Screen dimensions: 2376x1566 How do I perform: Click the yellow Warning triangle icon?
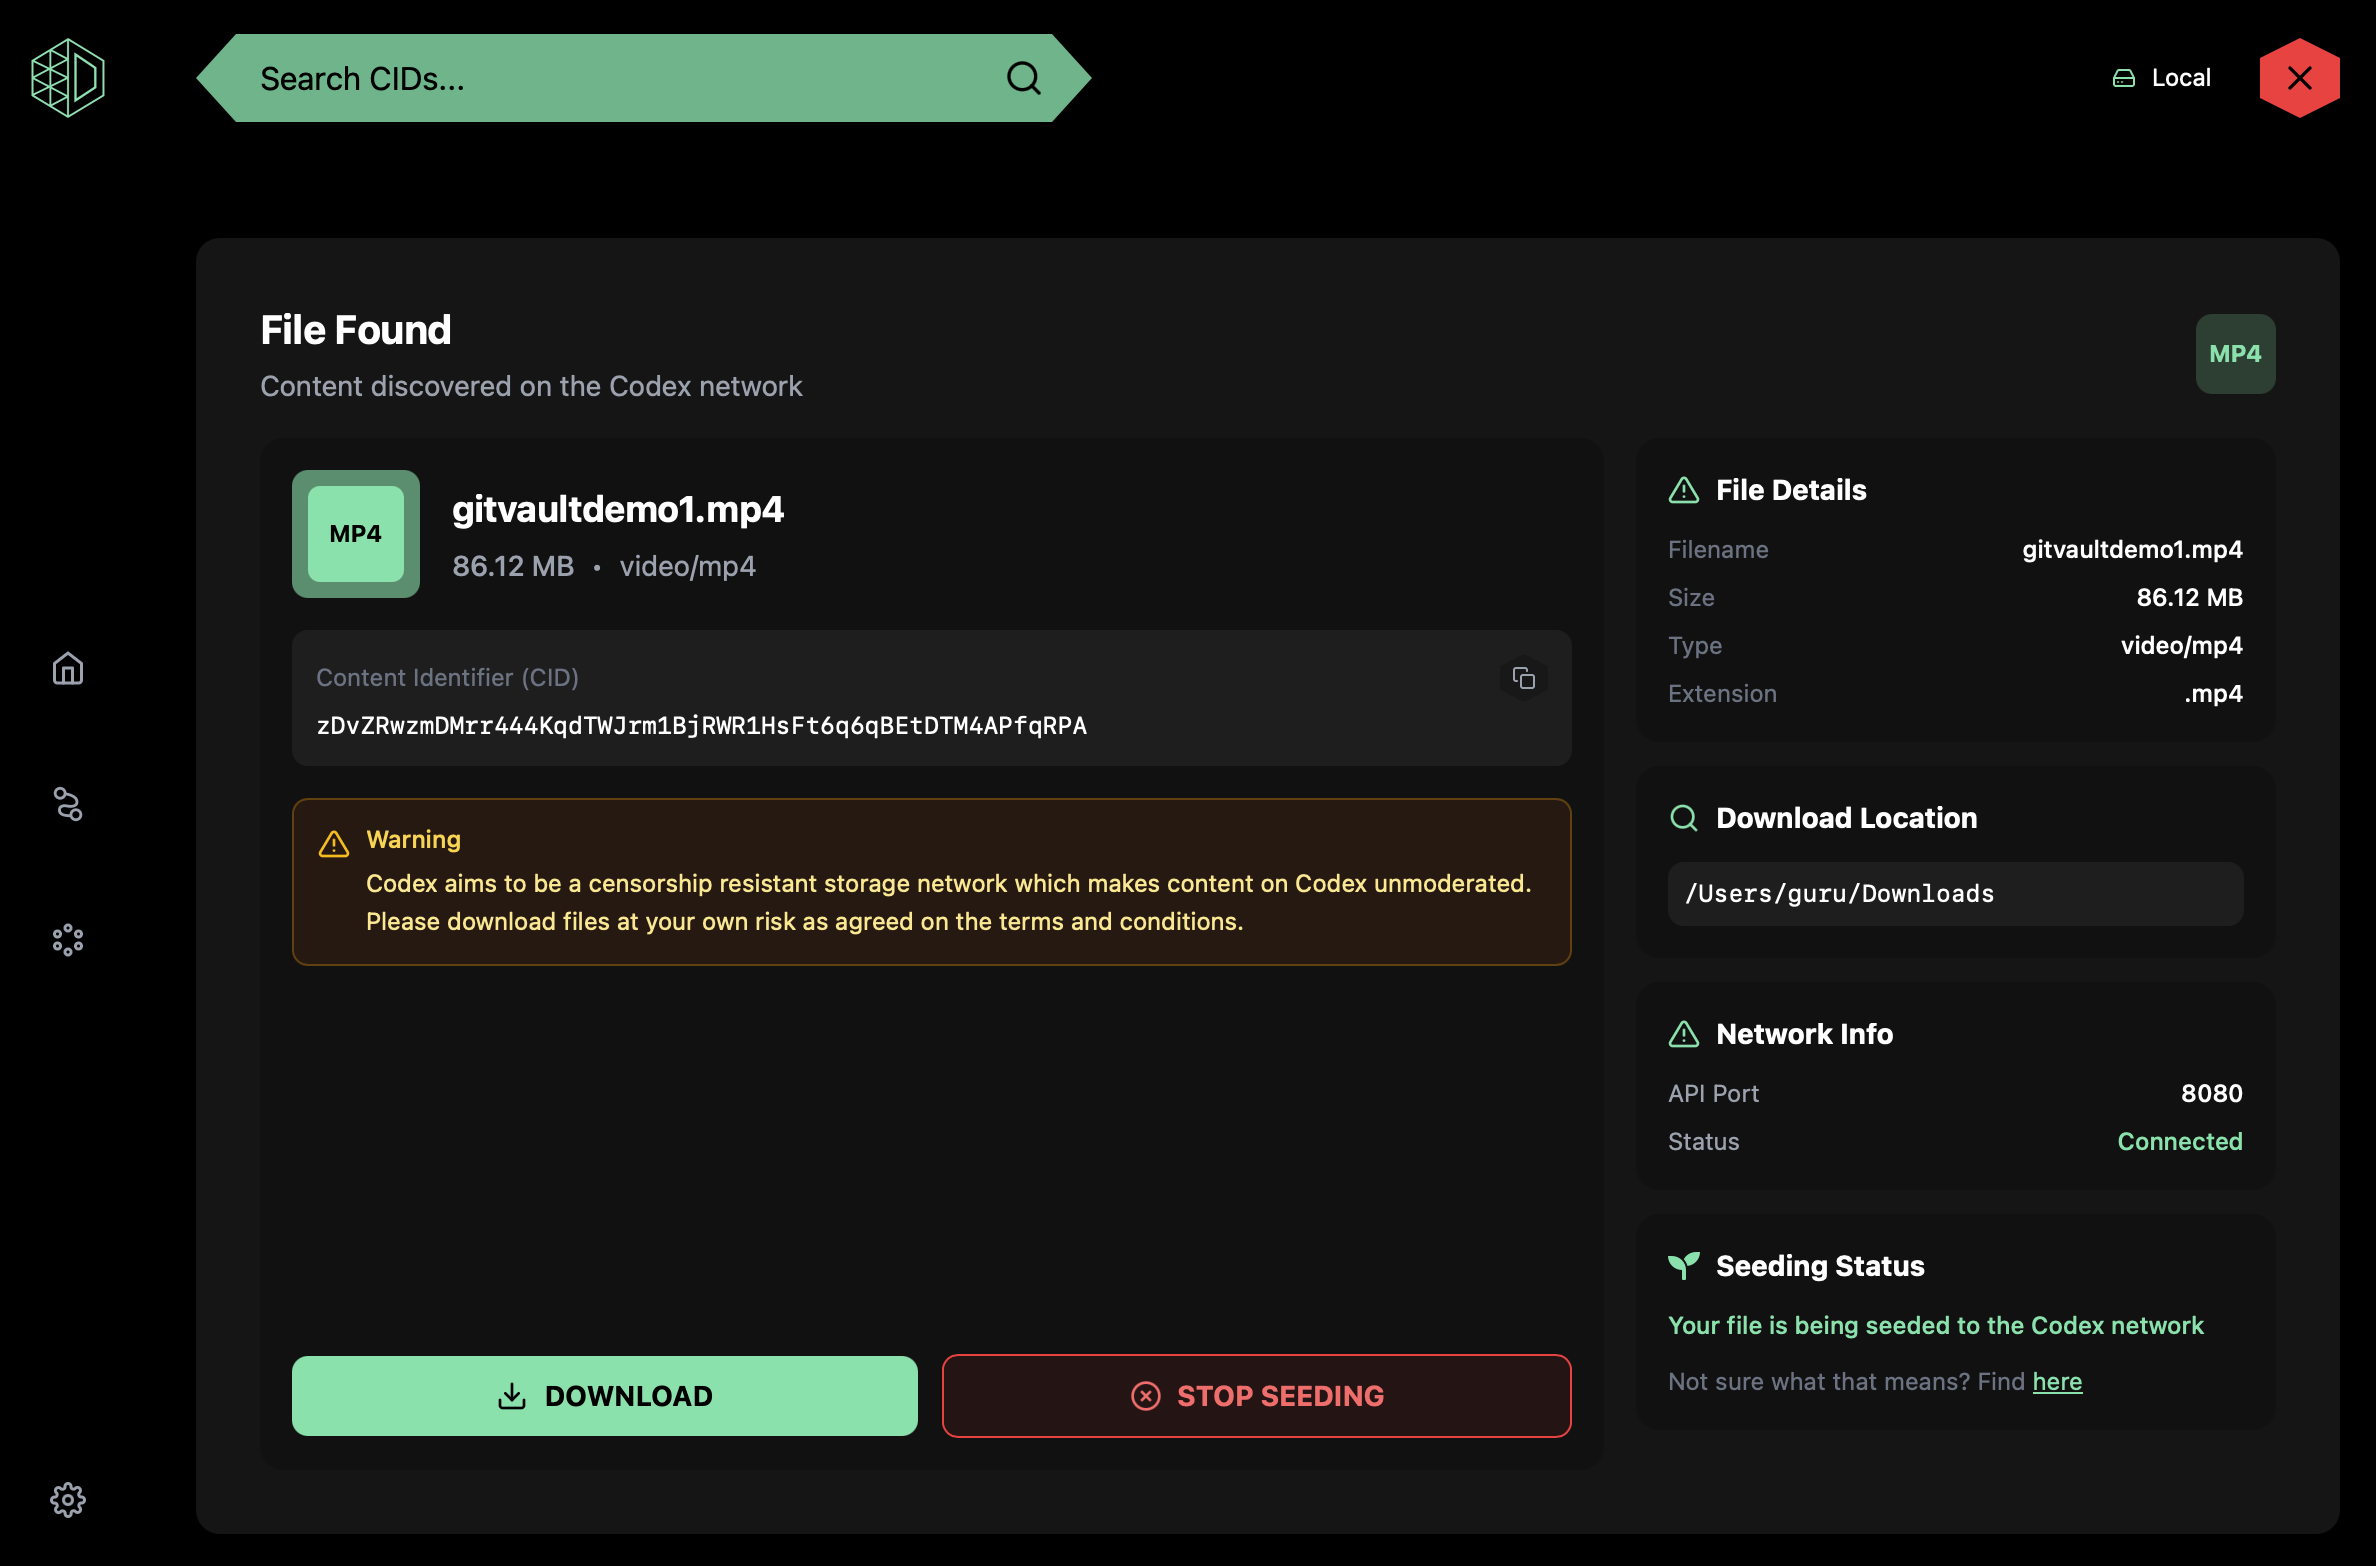click(x=334, y=844)
